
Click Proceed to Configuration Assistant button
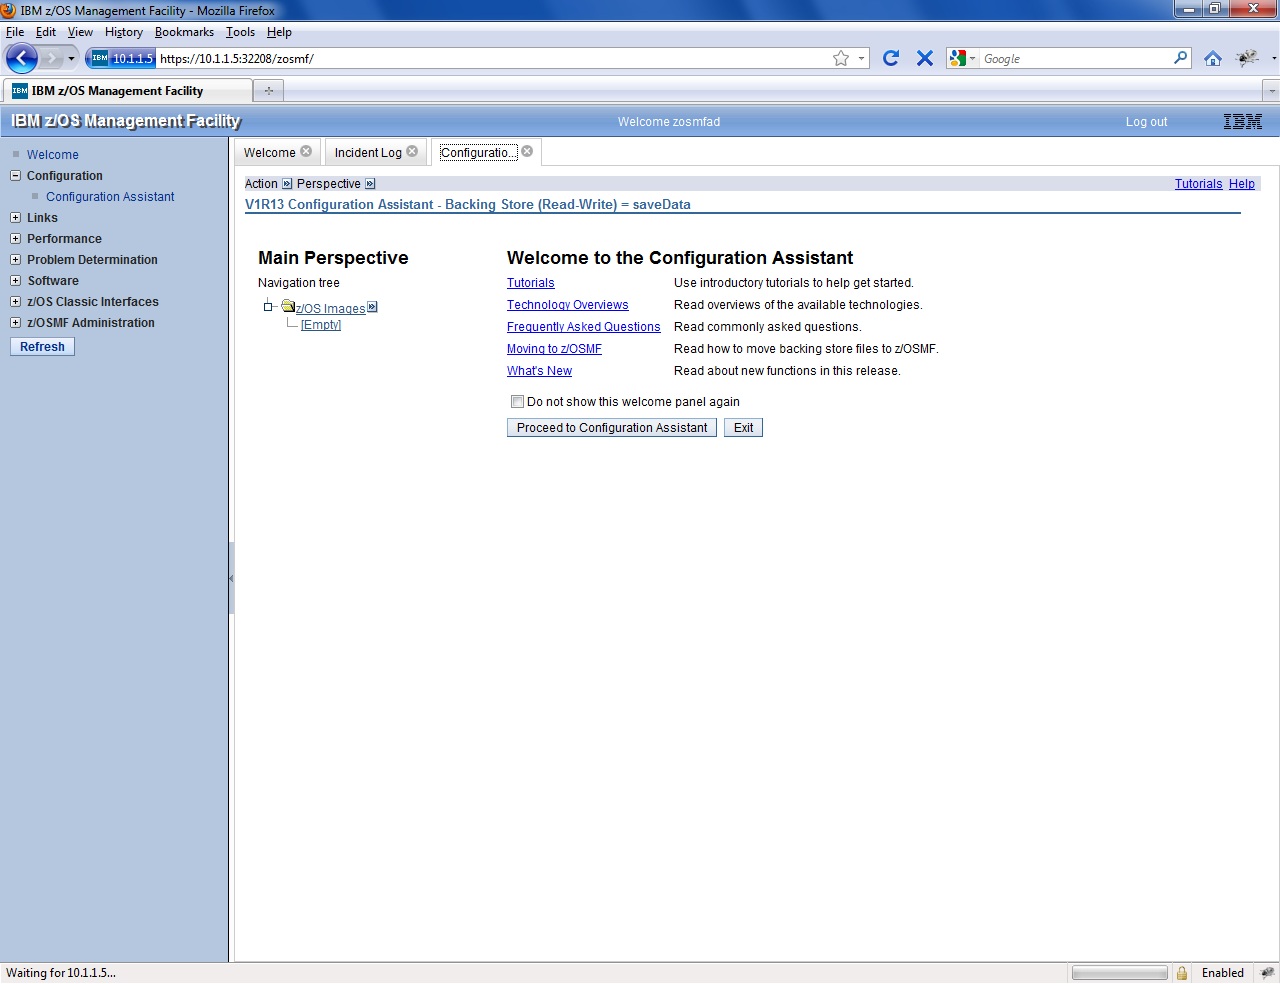(x=612, y=428)
